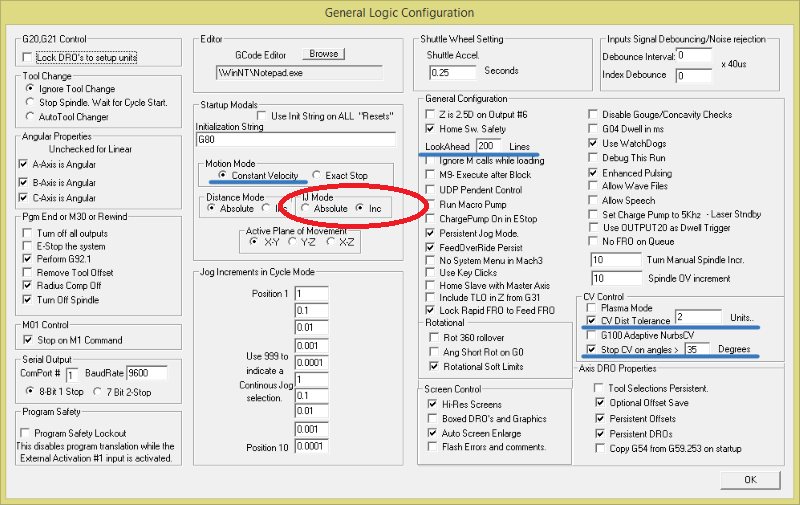Enable Program Safety Lockout
The image size is (800, 505).
24,433
